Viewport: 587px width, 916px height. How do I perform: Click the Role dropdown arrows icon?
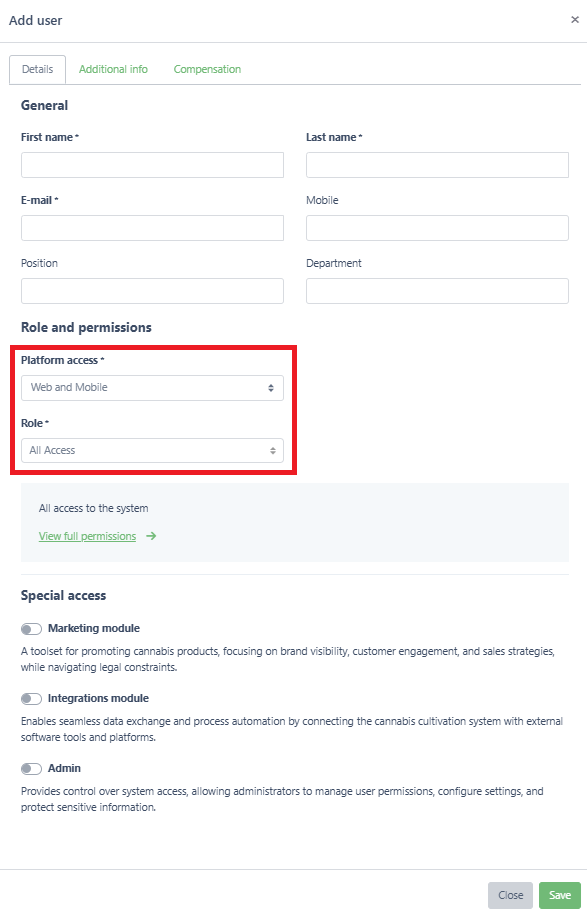pyautogui.click(x=273, y=450)
